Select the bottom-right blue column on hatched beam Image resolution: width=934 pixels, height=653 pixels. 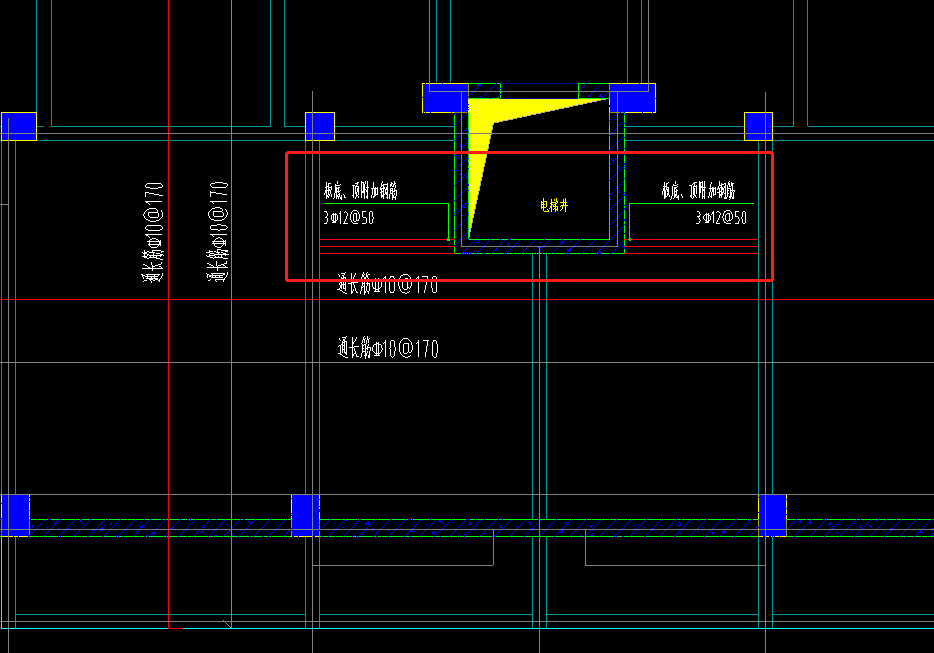772,515
